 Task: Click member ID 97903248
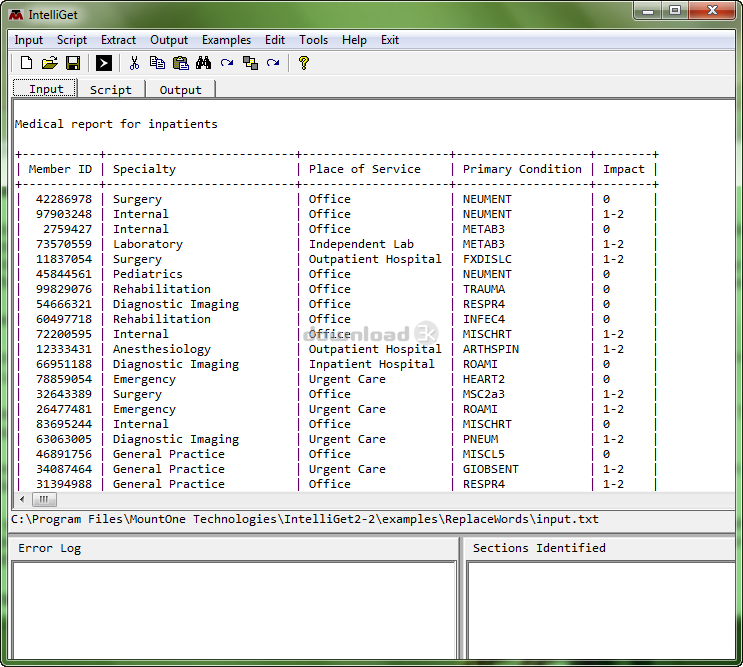click(64, 214)
